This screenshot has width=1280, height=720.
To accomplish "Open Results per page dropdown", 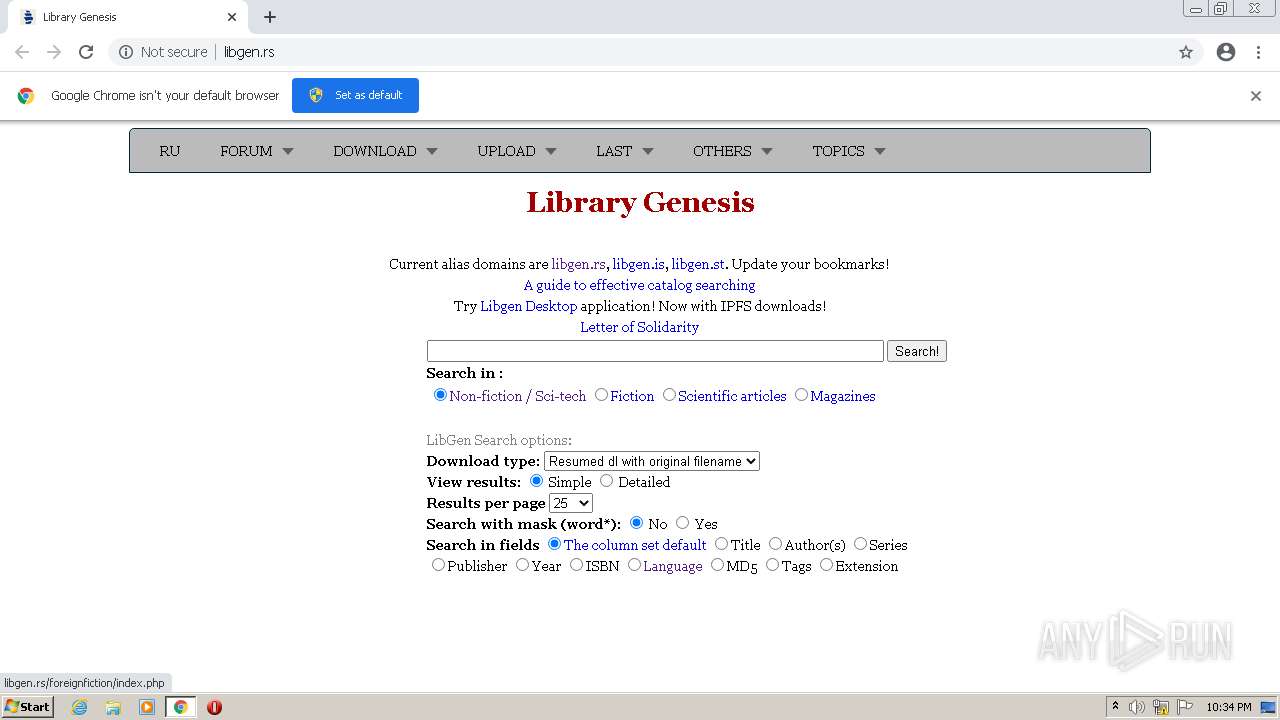I will (x=571, y=503).
